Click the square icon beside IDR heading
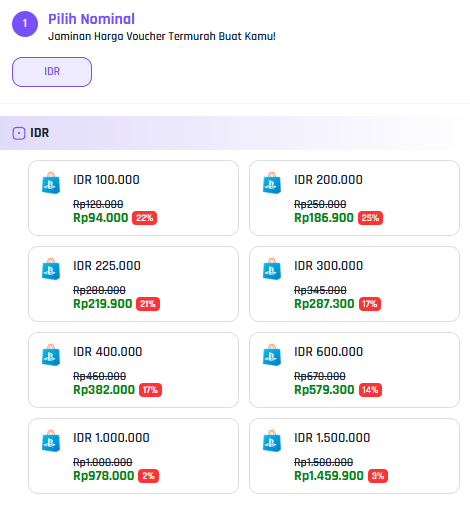 [x=19, y=133]
